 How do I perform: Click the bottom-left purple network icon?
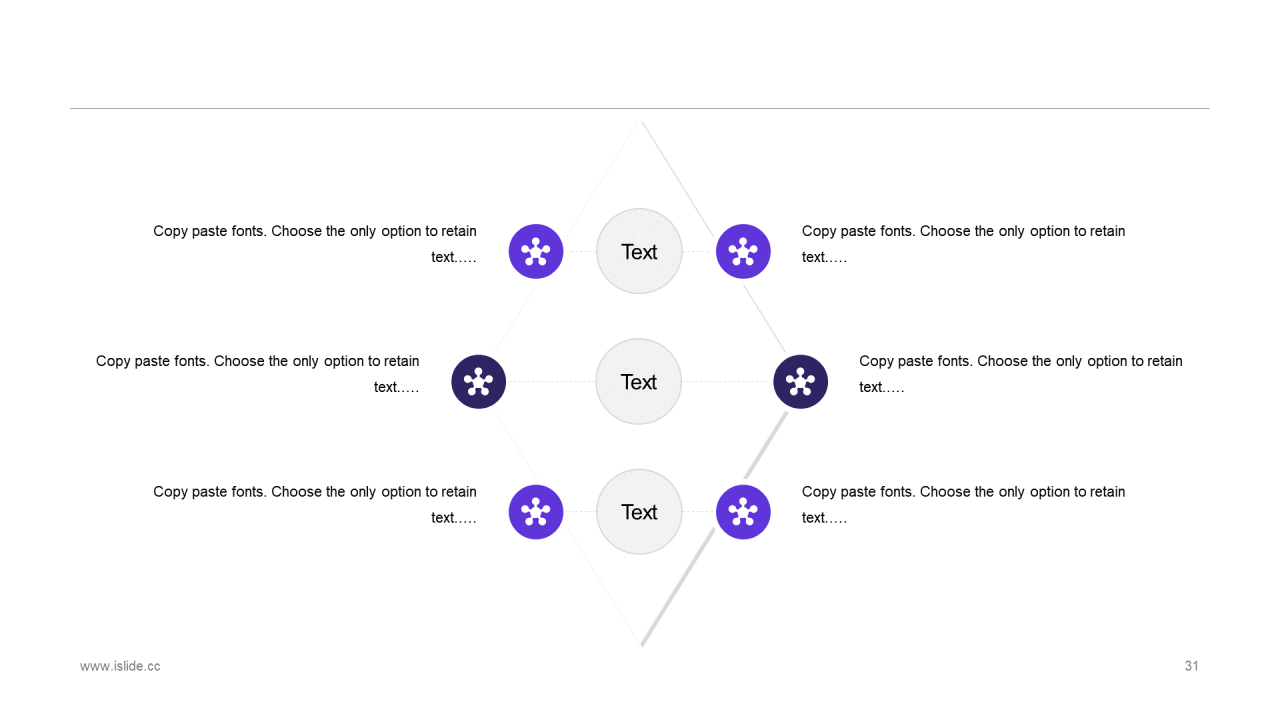(536, 512)
